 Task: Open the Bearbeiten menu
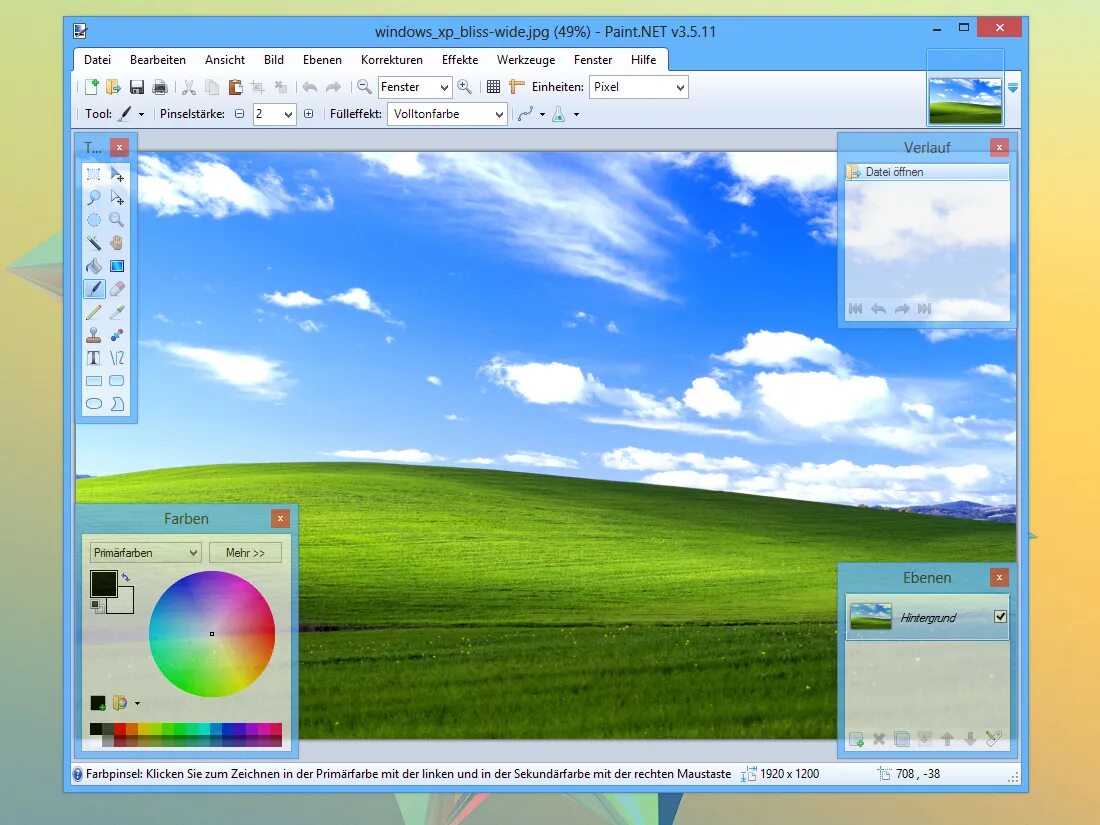pyautogui.click(x=158, y=60)
